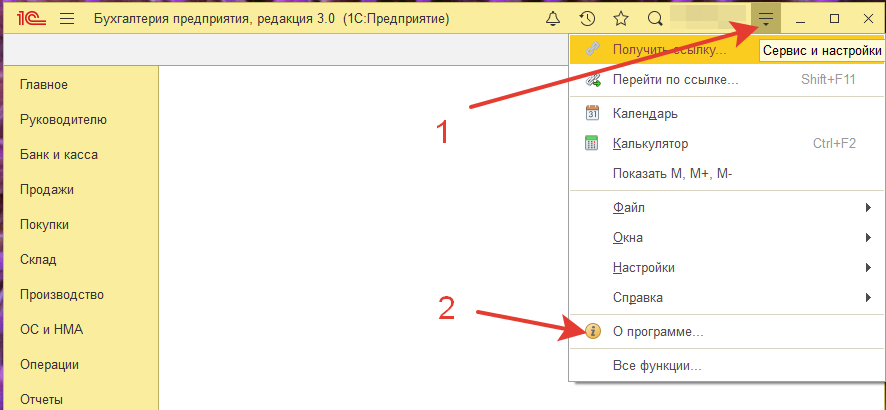886x410 pixels.
Task: Expand the Настройки submenu
Action: (x=725, y=267)
